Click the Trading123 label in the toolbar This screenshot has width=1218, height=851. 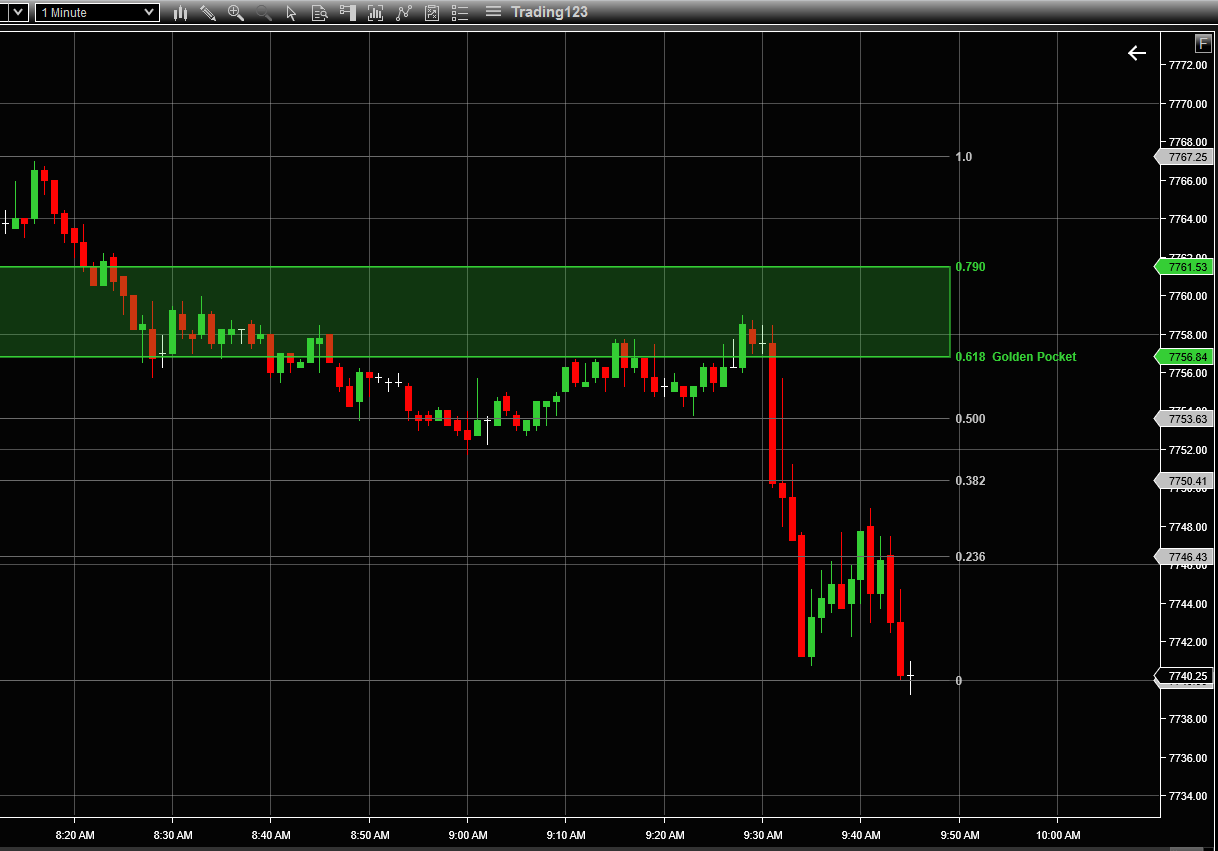(x=549, y=12)
